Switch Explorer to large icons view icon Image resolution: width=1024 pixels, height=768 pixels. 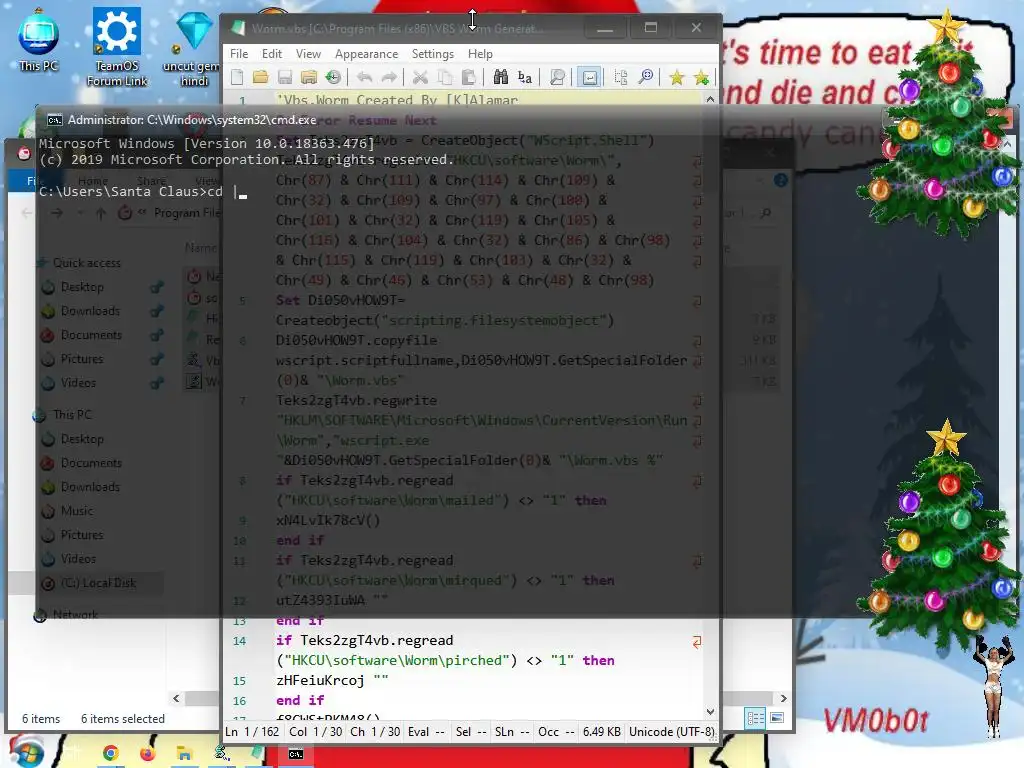776,718
